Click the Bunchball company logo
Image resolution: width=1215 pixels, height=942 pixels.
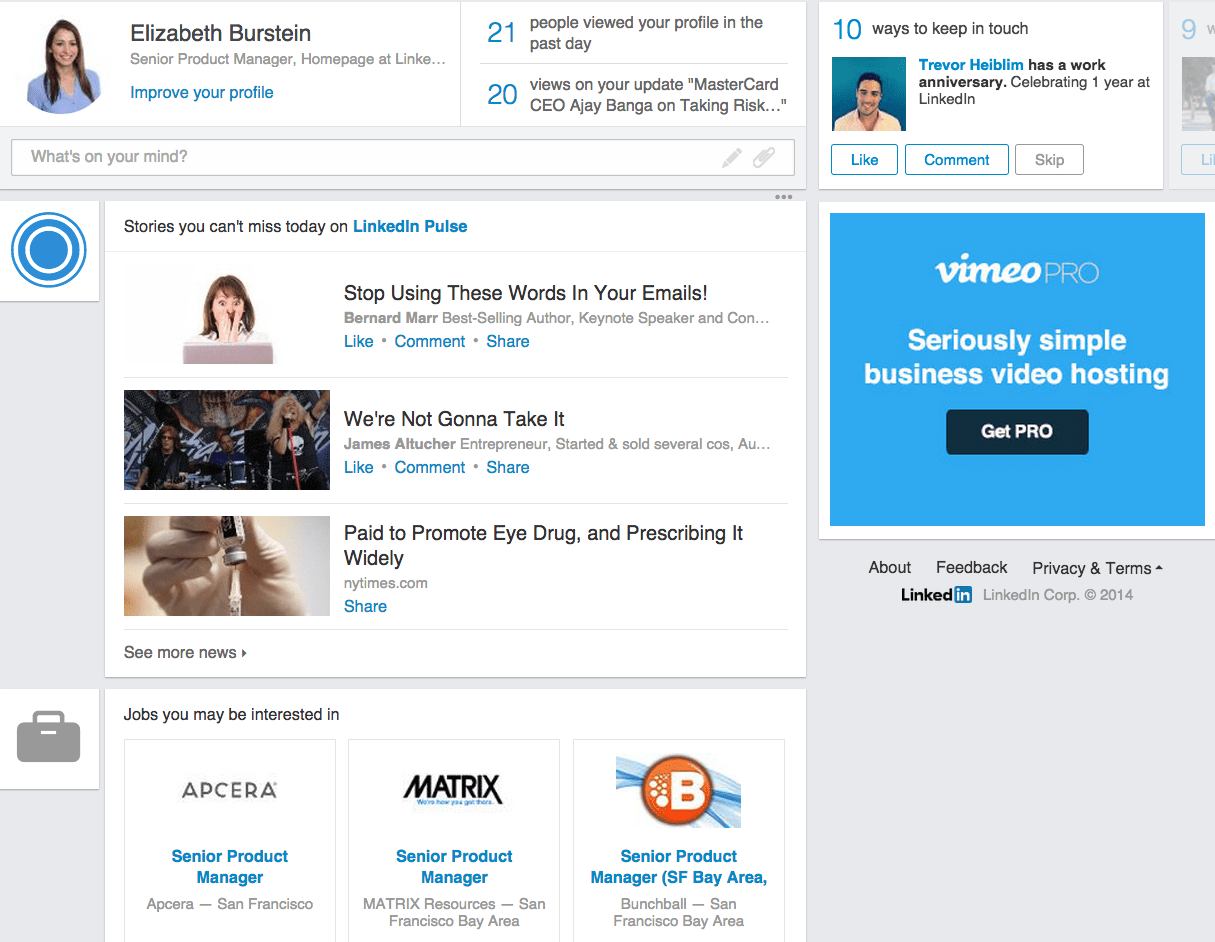pyautogui.click(x=678, y=789)
